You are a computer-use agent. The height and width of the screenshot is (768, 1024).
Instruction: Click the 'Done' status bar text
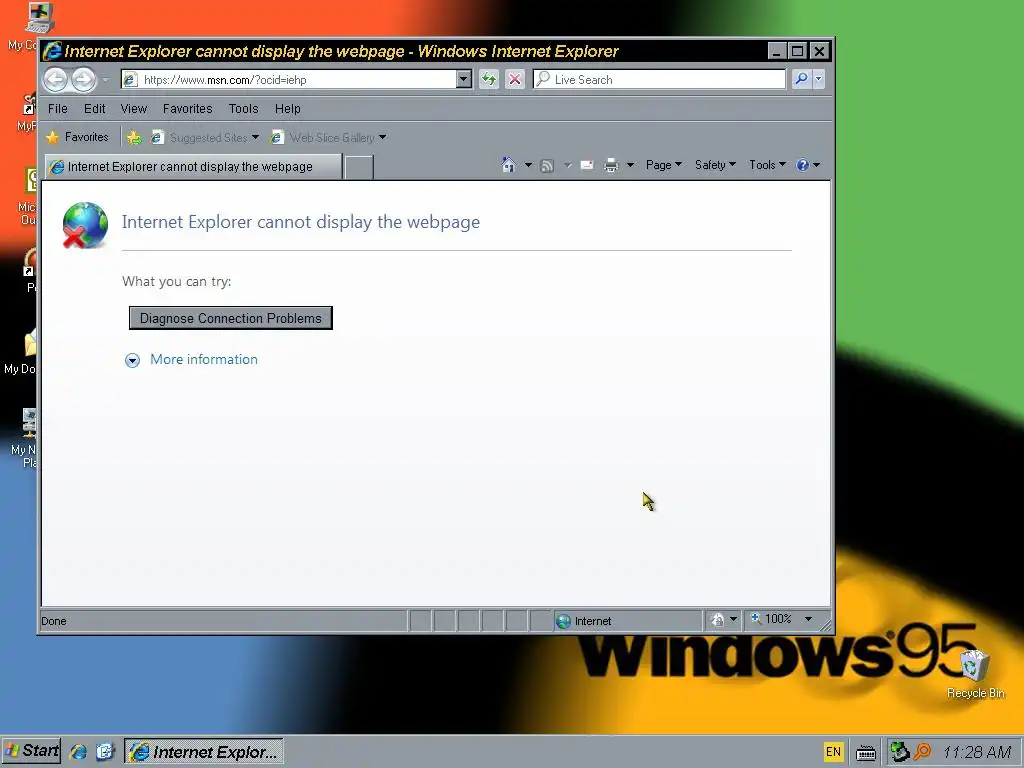54,621
